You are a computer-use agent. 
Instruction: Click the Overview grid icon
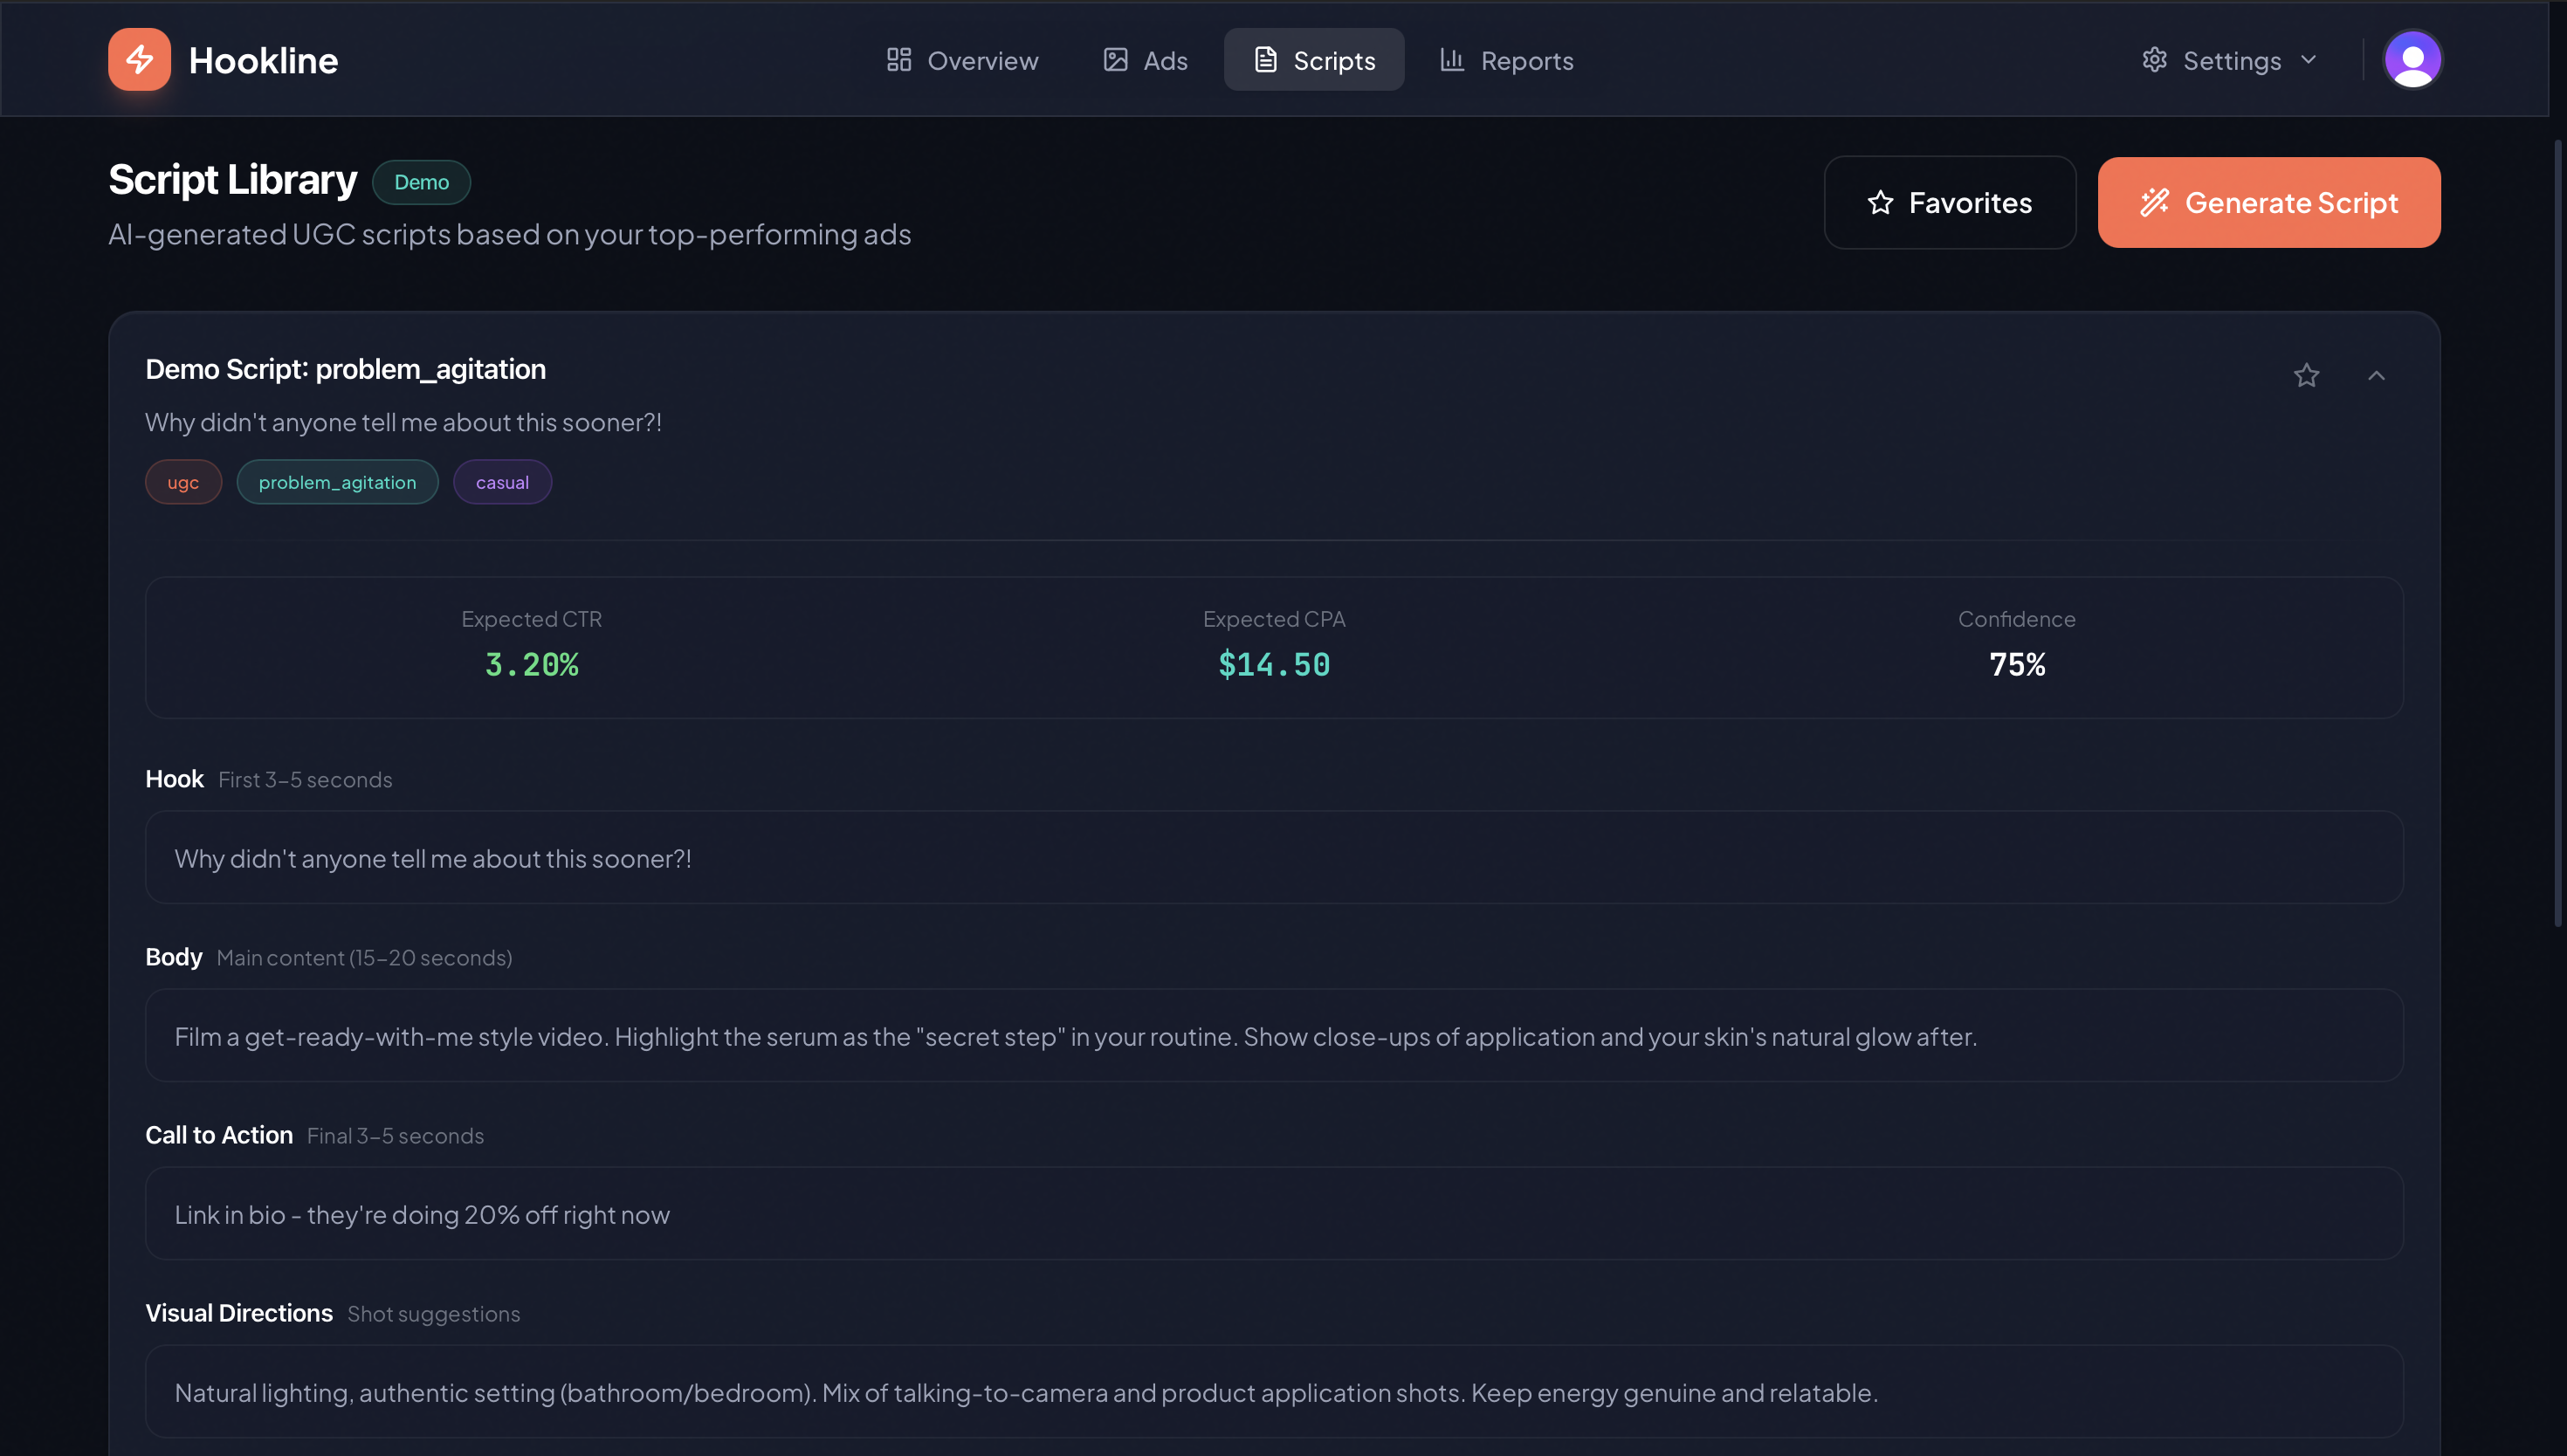(898, 60)
